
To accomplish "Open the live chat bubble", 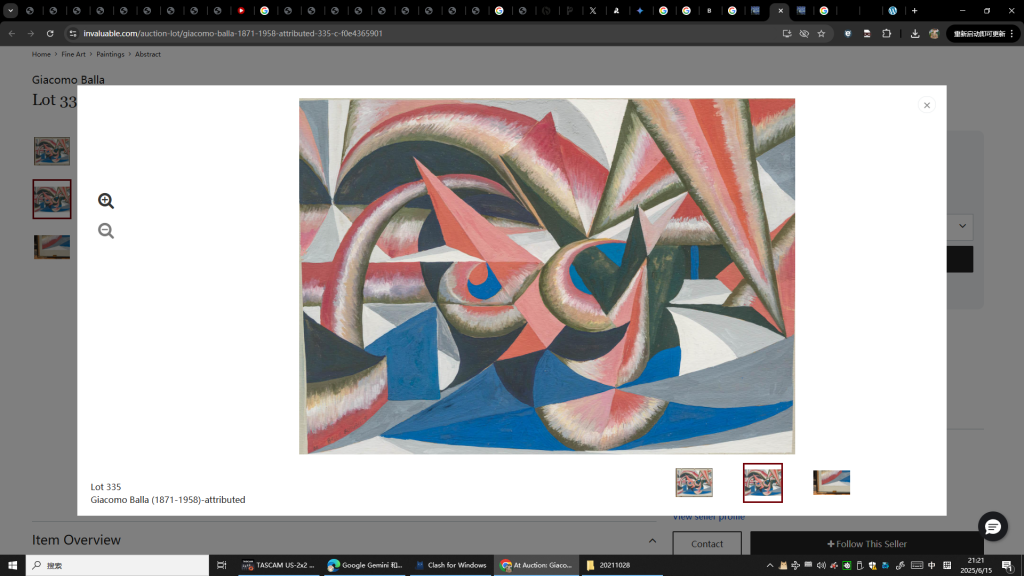I will coord(993,526).
